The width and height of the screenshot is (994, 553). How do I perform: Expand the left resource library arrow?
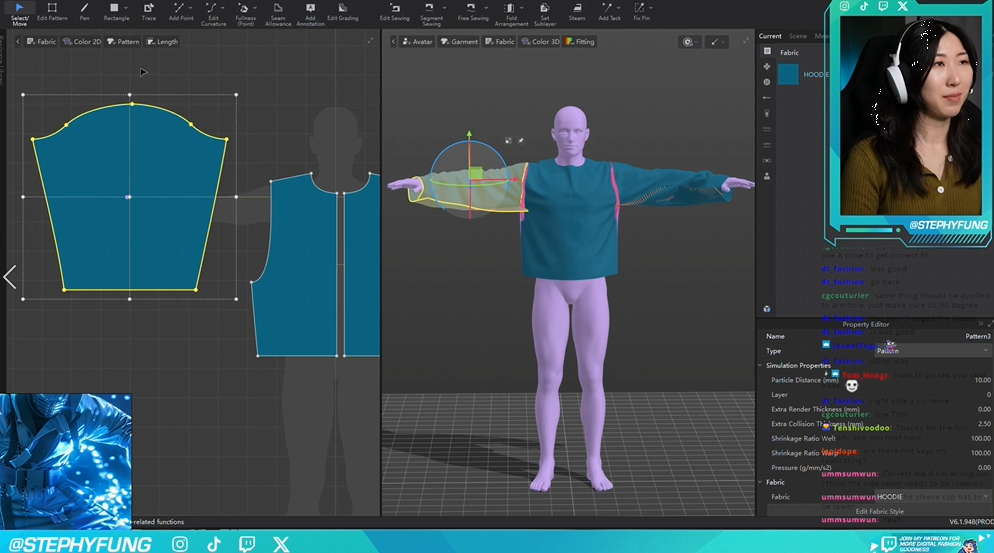[10, 277]
